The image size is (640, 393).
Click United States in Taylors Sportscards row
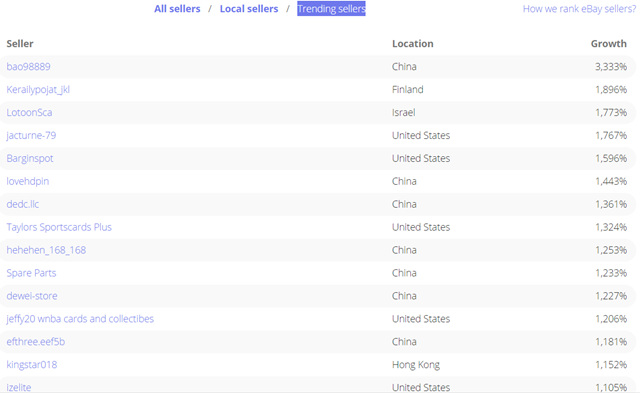pos(421,227)
